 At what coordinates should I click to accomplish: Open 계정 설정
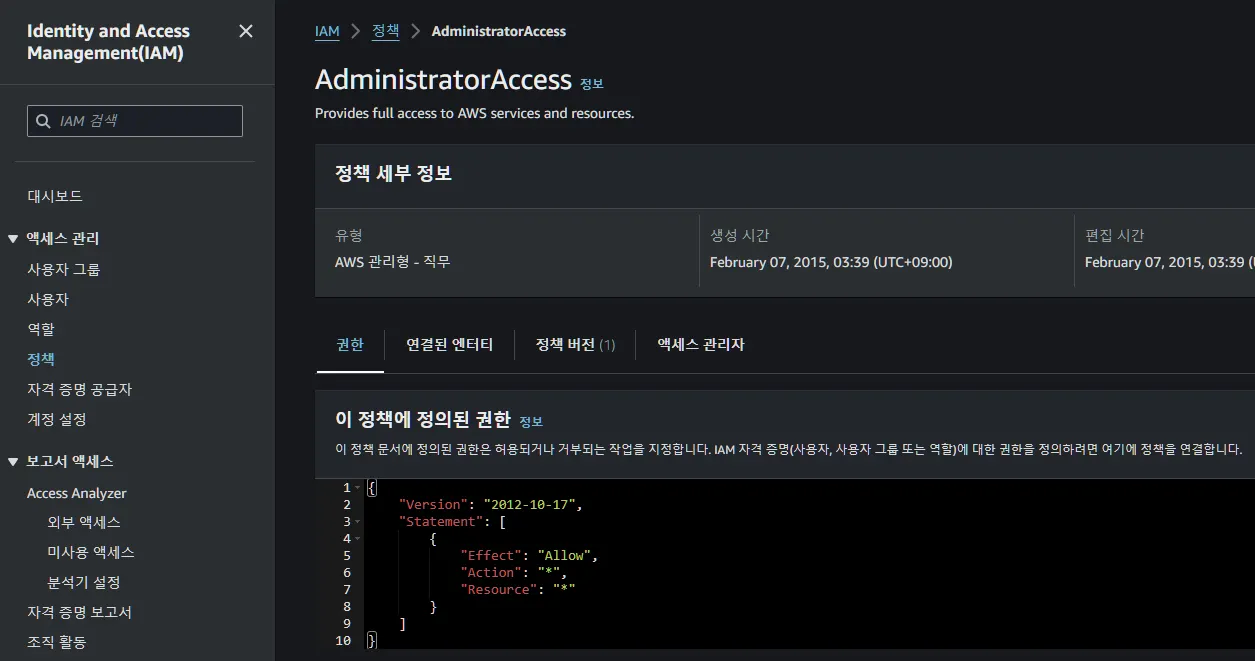pyautogui.click(x=57, y=419)
